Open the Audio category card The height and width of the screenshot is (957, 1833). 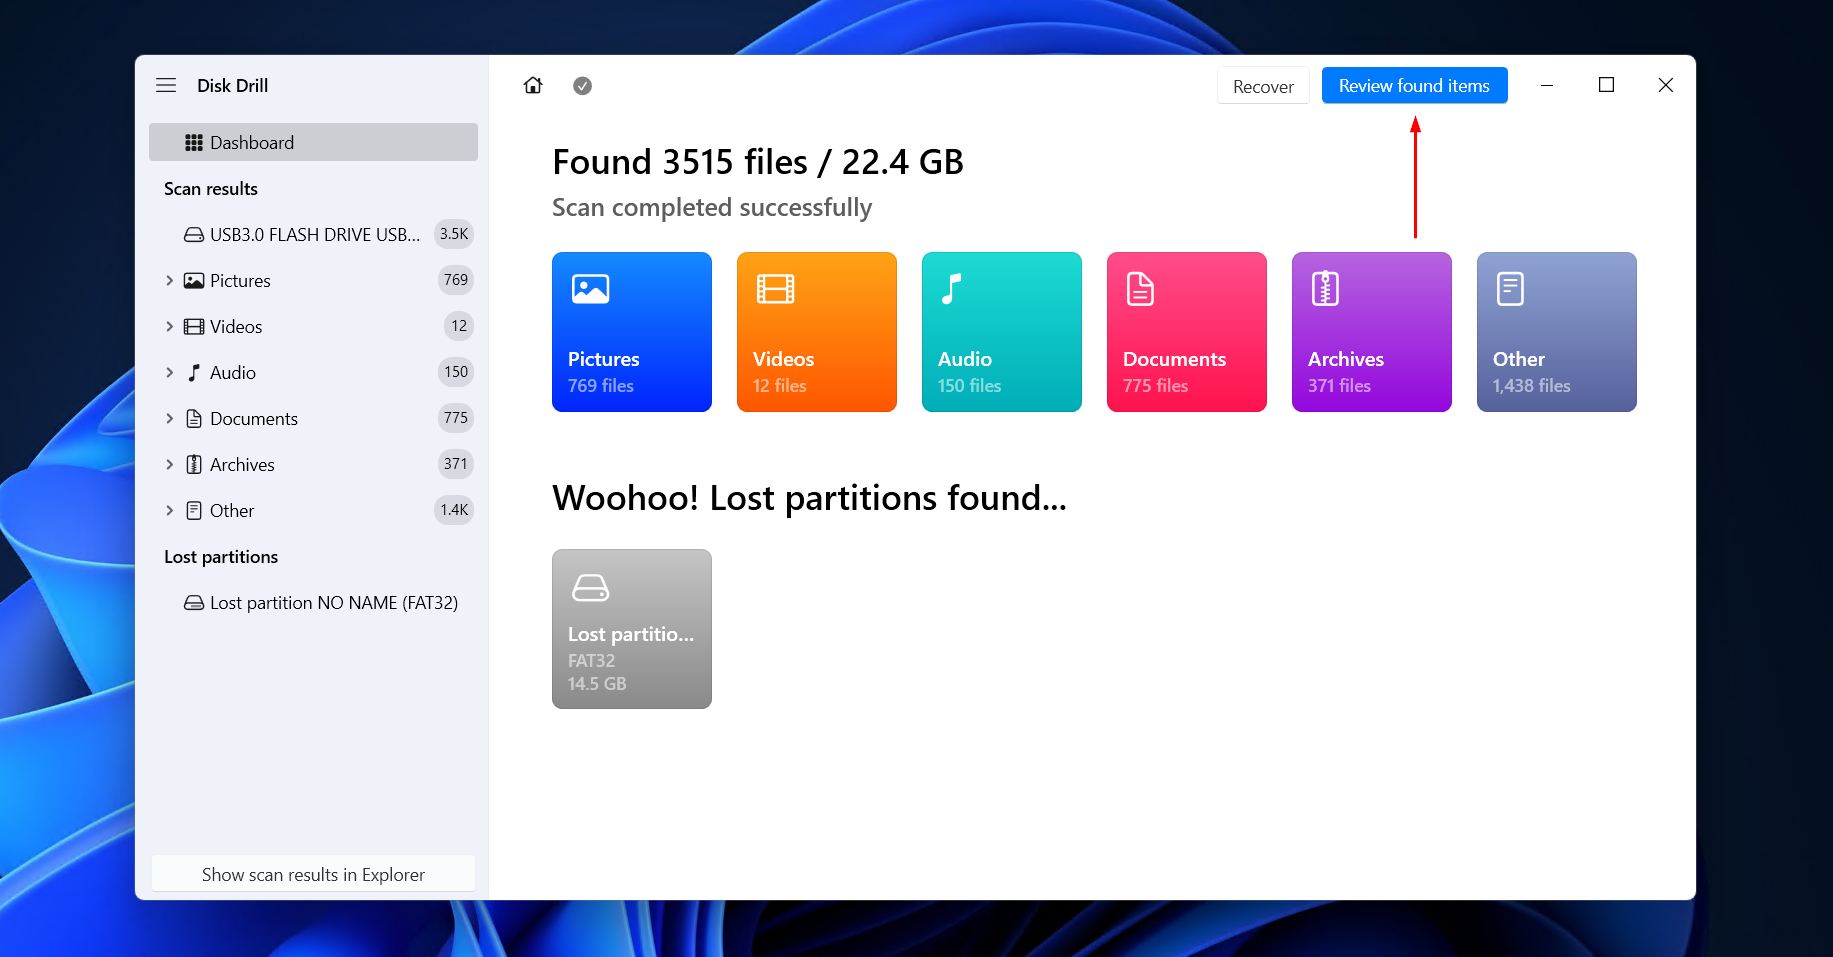(x=1001, y=331)
